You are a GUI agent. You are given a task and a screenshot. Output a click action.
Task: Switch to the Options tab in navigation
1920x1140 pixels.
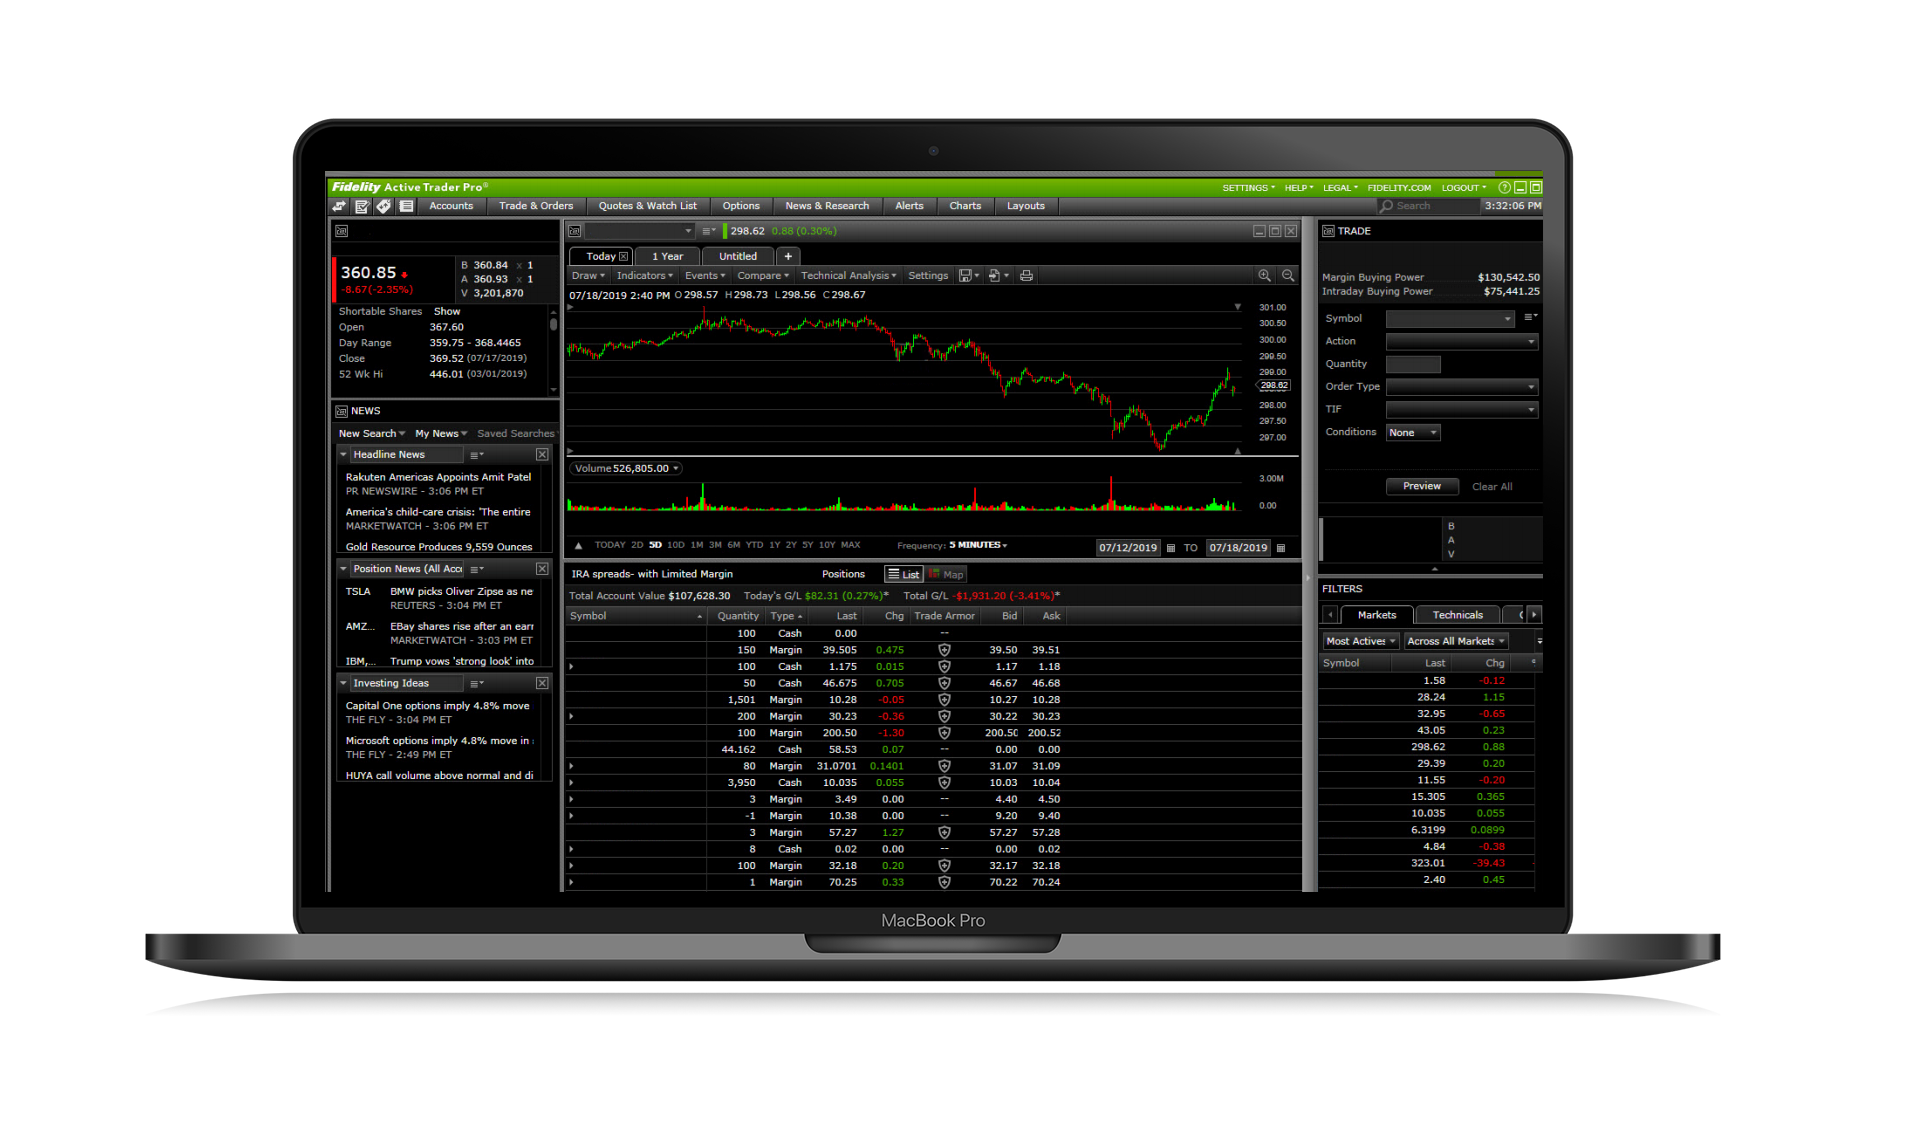coord(740,206)
